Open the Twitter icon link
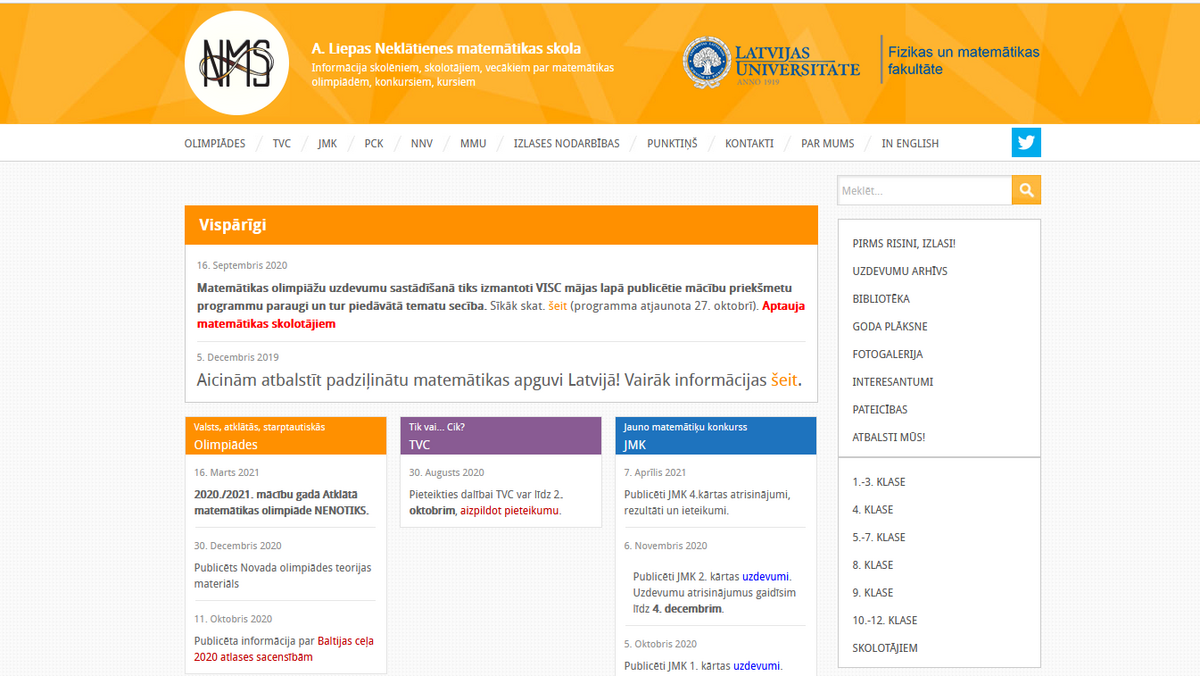1200x676 pixels. pyautogui.click(x=1026, y=143)
